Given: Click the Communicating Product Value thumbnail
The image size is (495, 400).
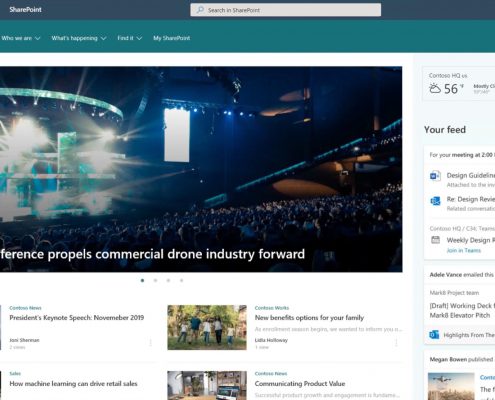Looking at the screenshot, I should [x=207, y=385].
